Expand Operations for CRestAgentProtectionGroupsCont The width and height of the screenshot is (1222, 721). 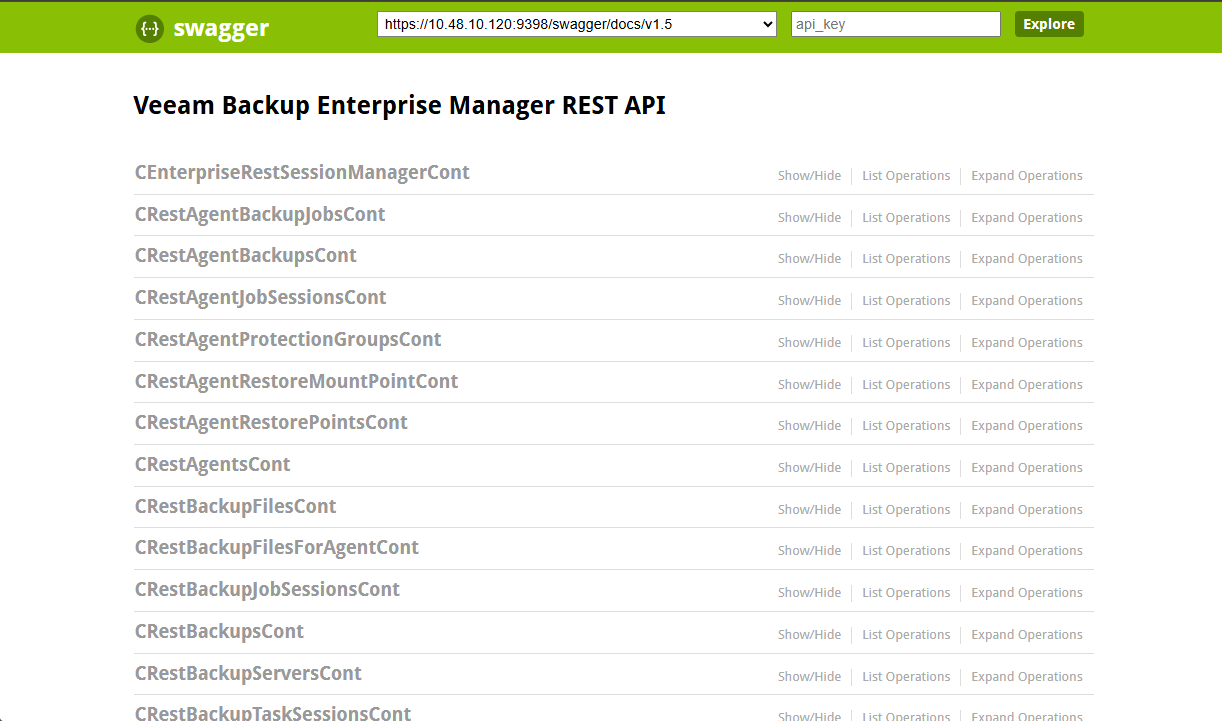pyautogui.click(x=1027, y=343)
